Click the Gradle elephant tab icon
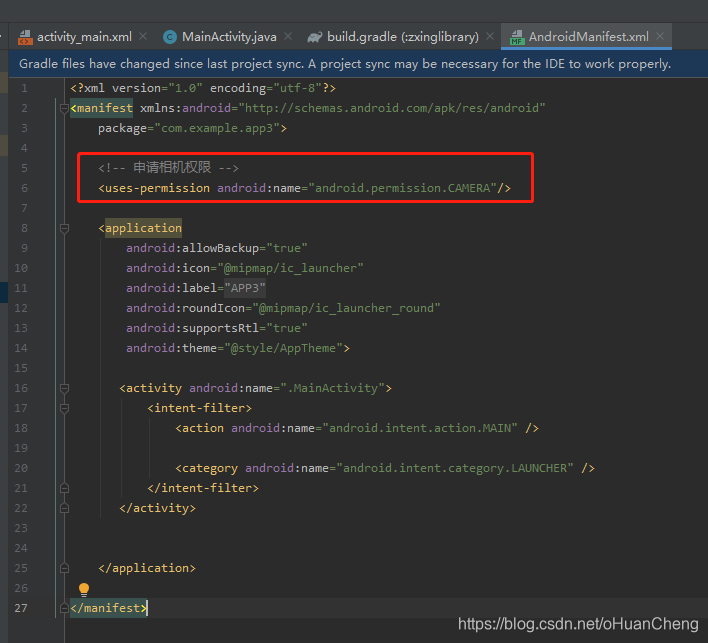Viewport: 708px width, 643px height. coord(315,37)
